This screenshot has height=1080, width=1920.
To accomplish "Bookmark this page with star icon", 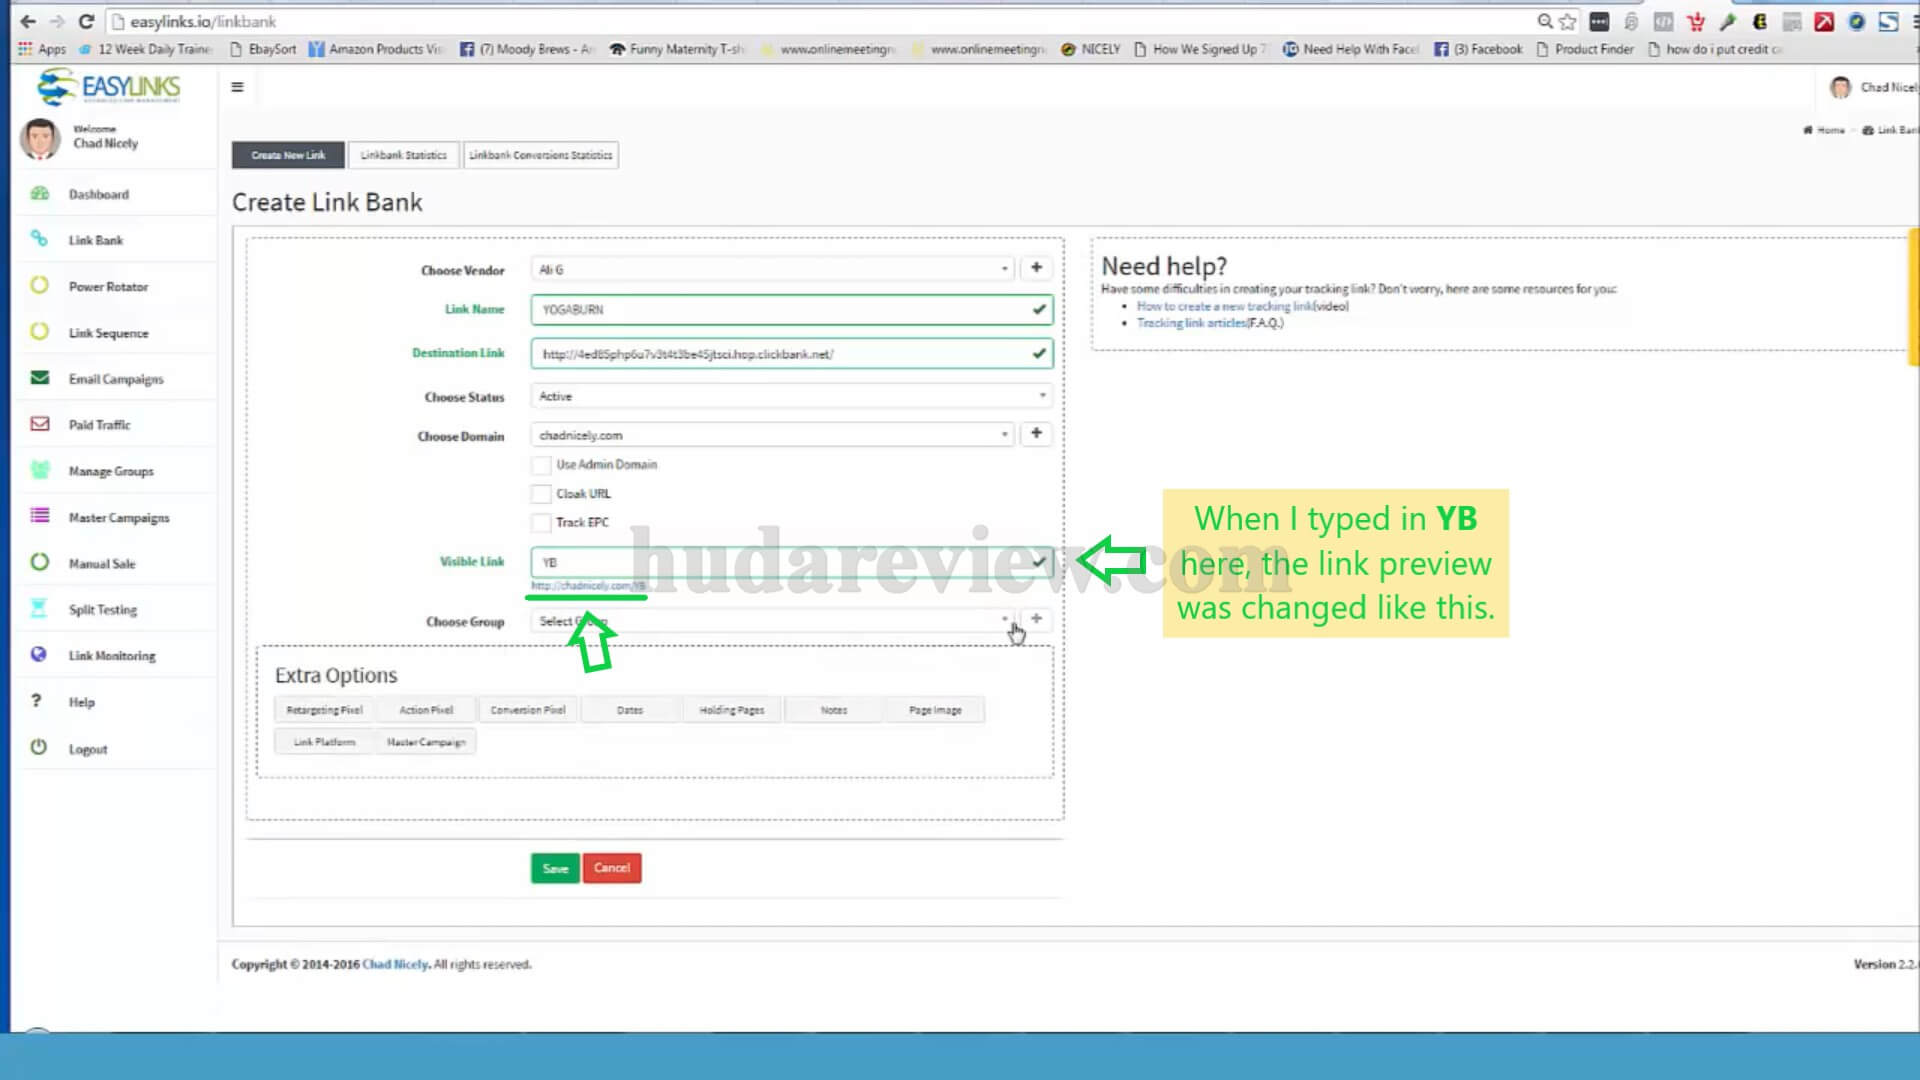I will (1567, 21).
